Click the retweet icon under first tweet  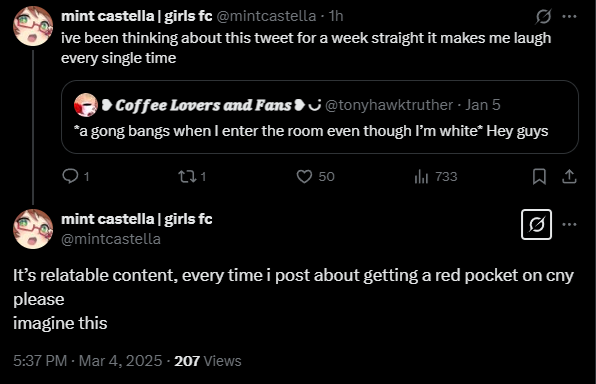click(187, 176)
